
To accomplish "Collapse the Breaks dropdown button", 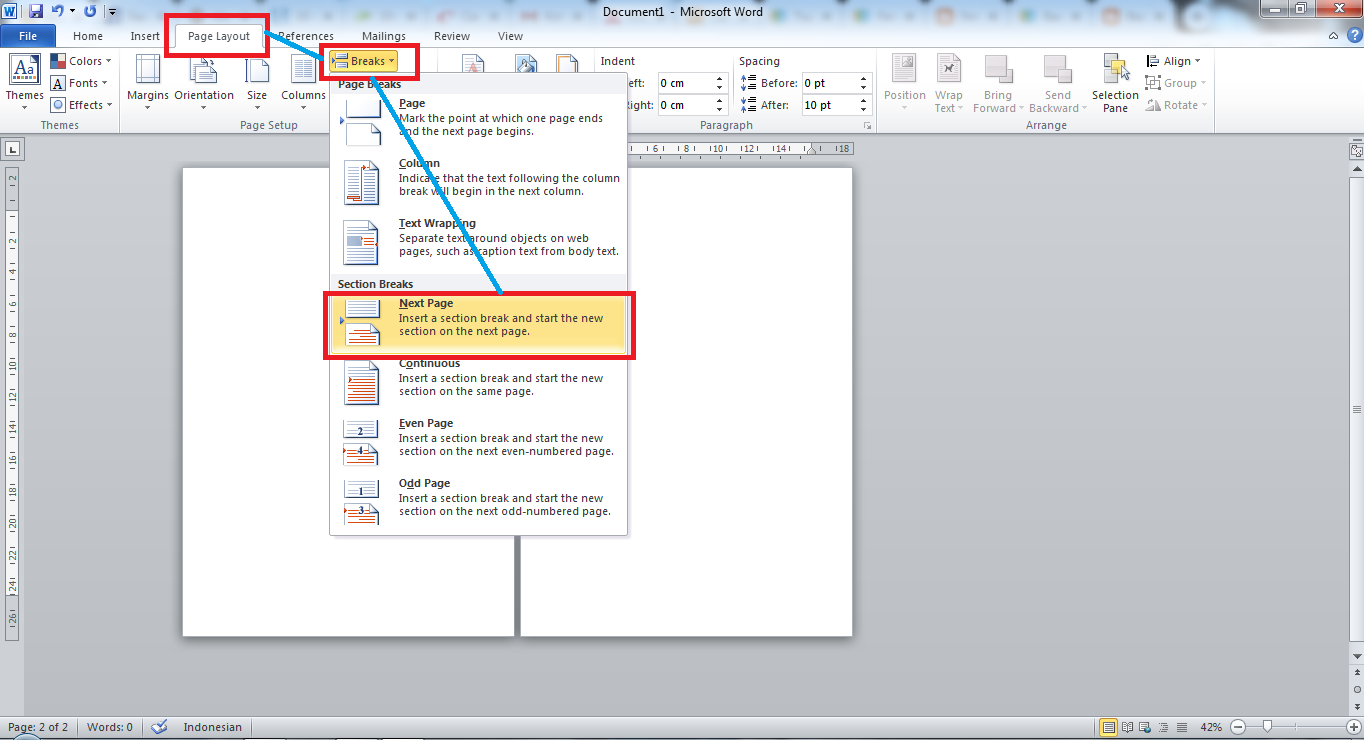I will point(364,61).
